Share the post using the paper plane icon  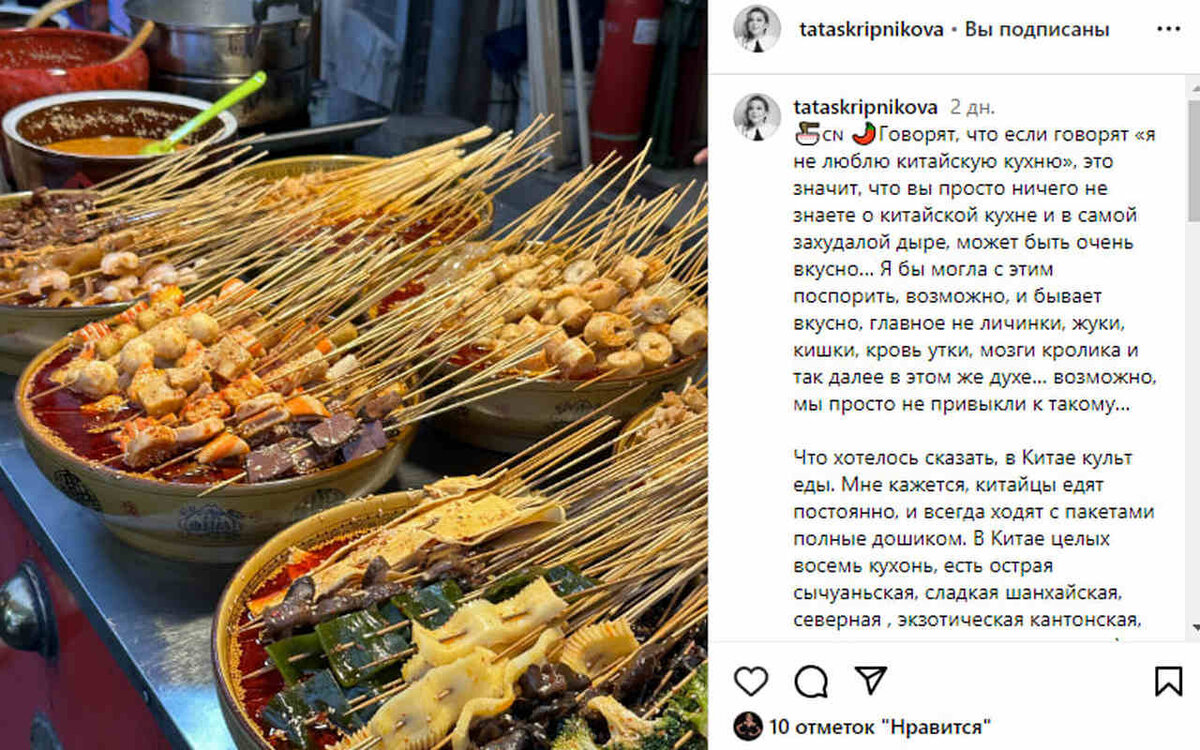(871, 680)
